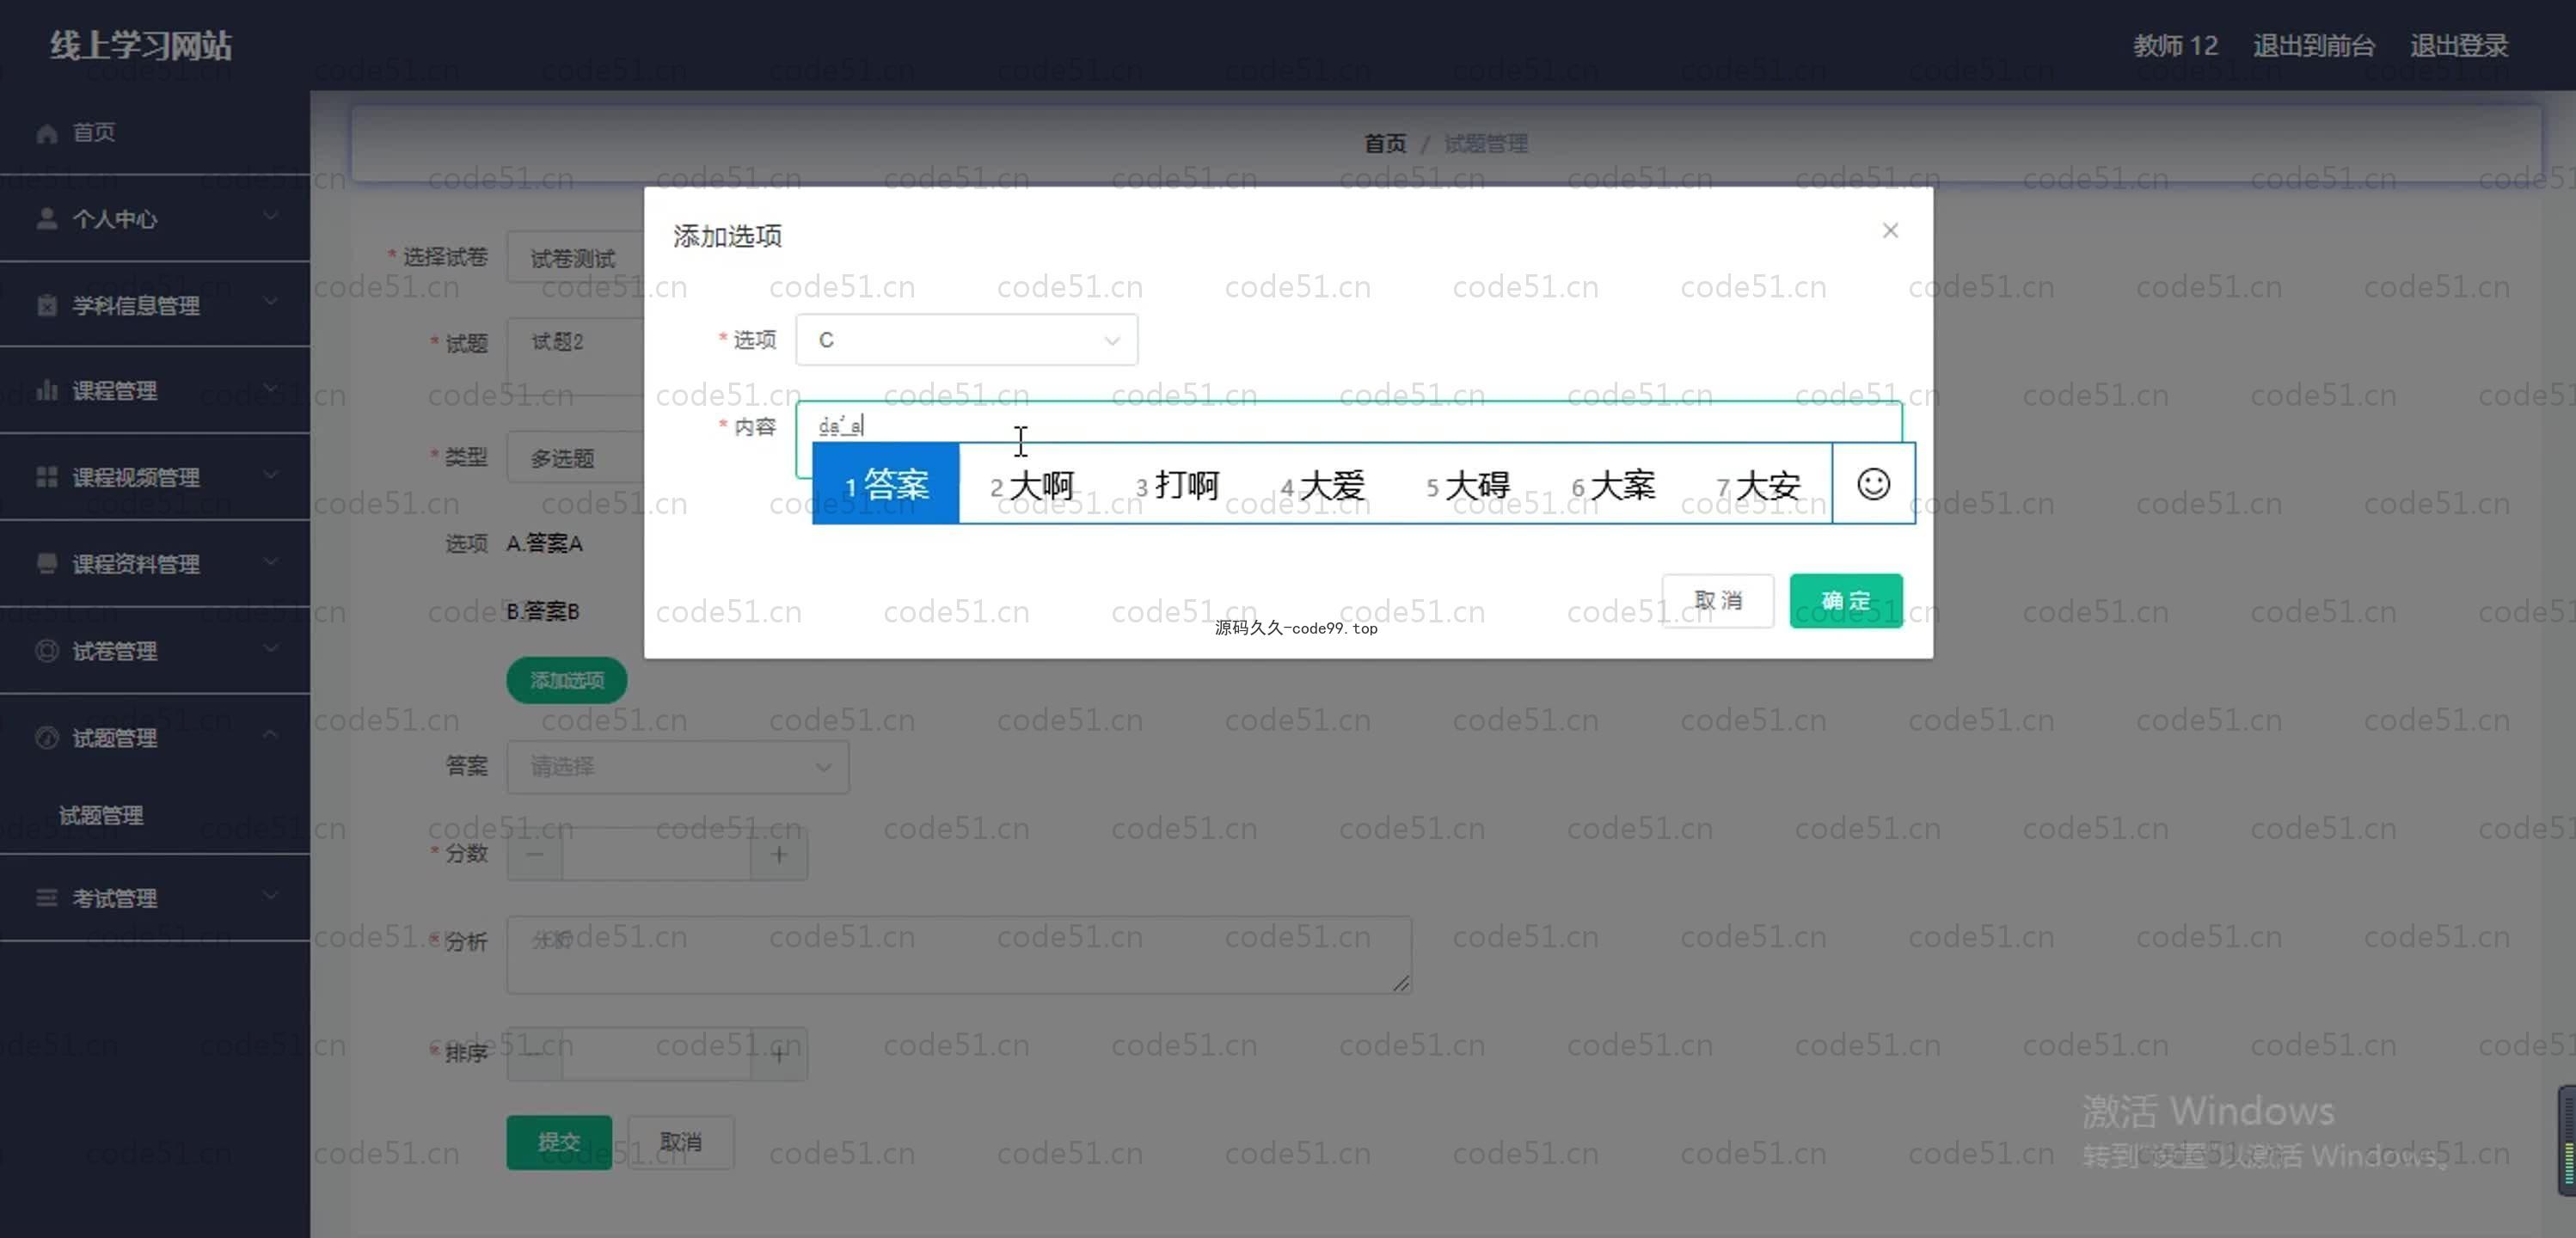This screenshot has height=1238, width=2576.
Task: Choose IME candidate 6 大案
Action: (1613, 485)
